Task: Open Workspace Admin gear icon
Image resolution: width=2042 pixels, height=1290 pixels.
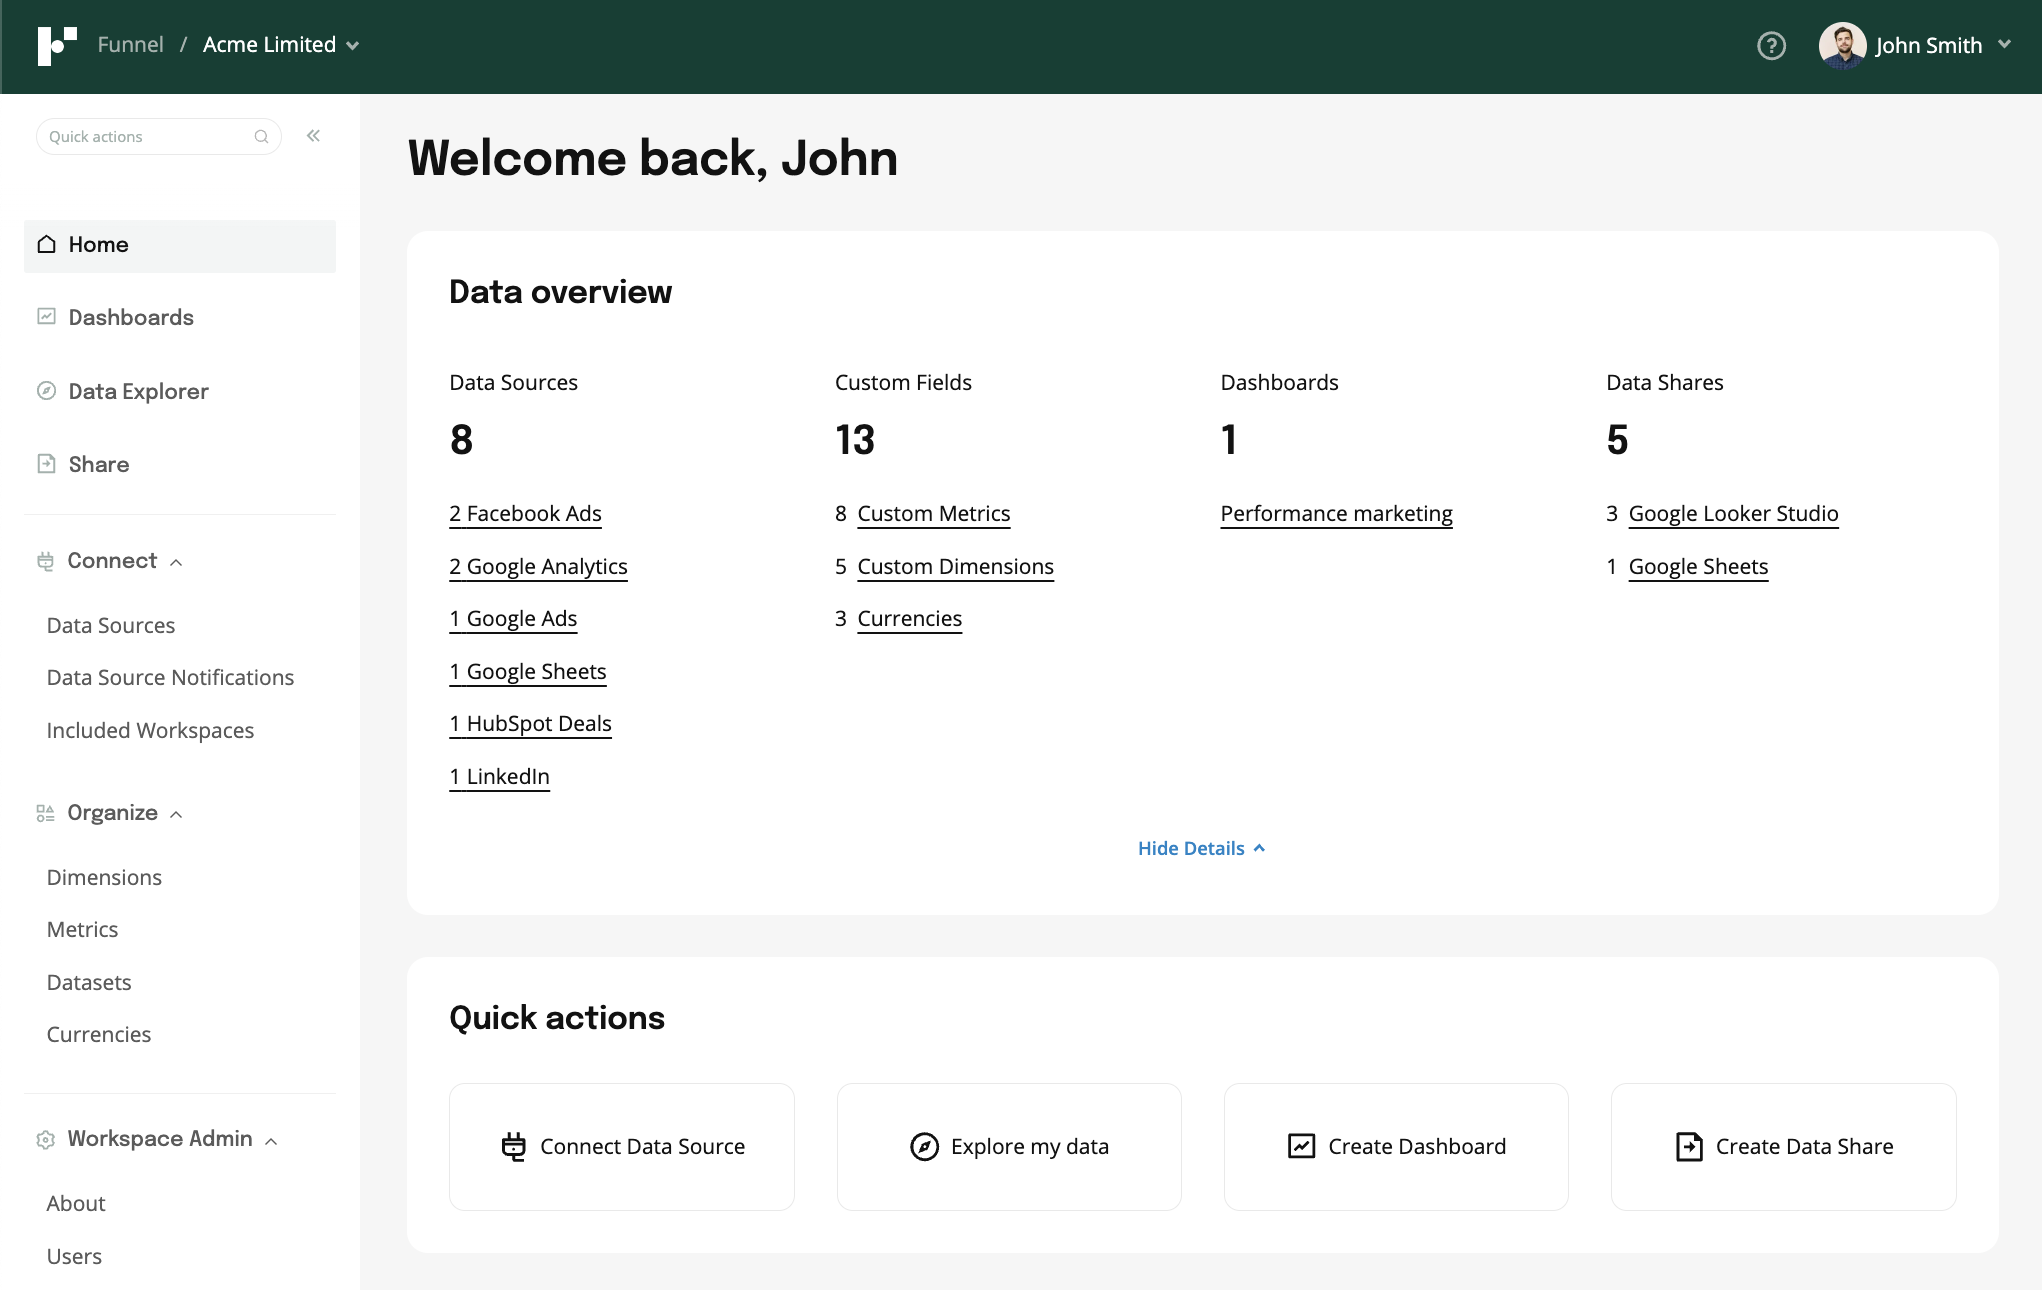Action: tap(45, 1139)
